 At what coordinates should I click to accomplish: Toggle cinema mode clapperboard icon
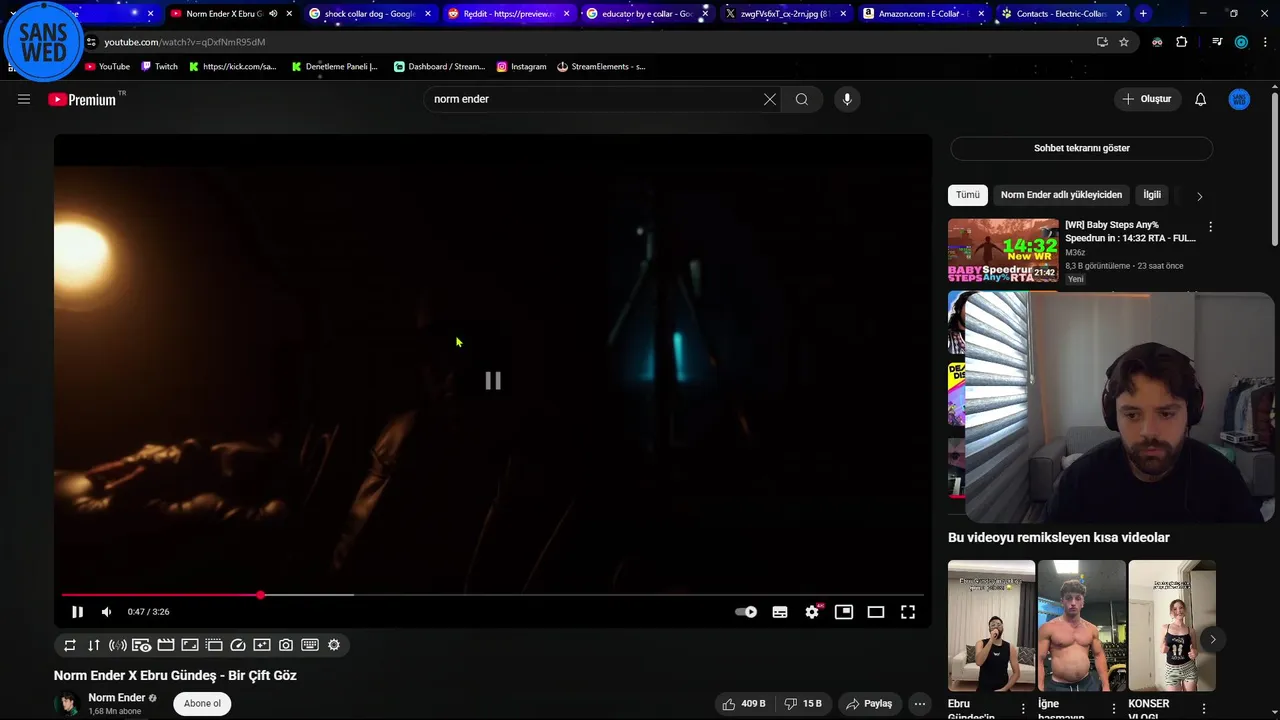click(x=166, y=645)
